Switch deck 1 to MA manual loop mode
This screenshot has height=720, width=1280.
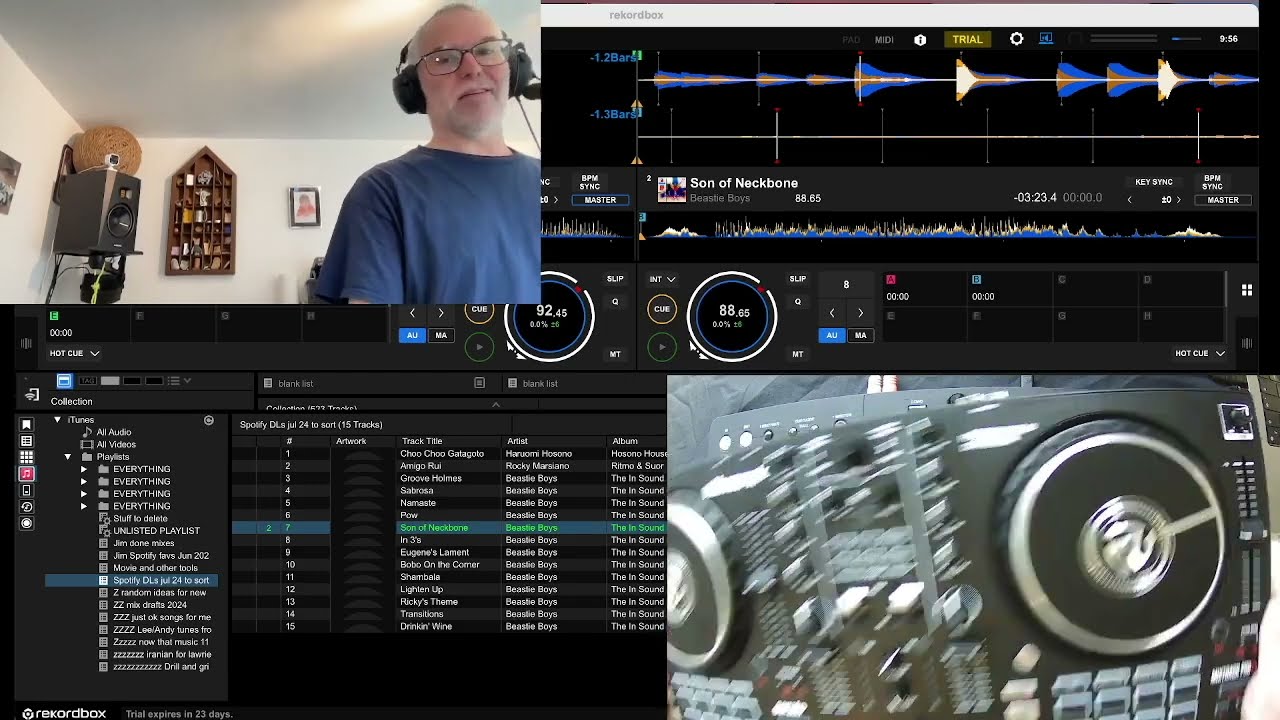point(441,335)
